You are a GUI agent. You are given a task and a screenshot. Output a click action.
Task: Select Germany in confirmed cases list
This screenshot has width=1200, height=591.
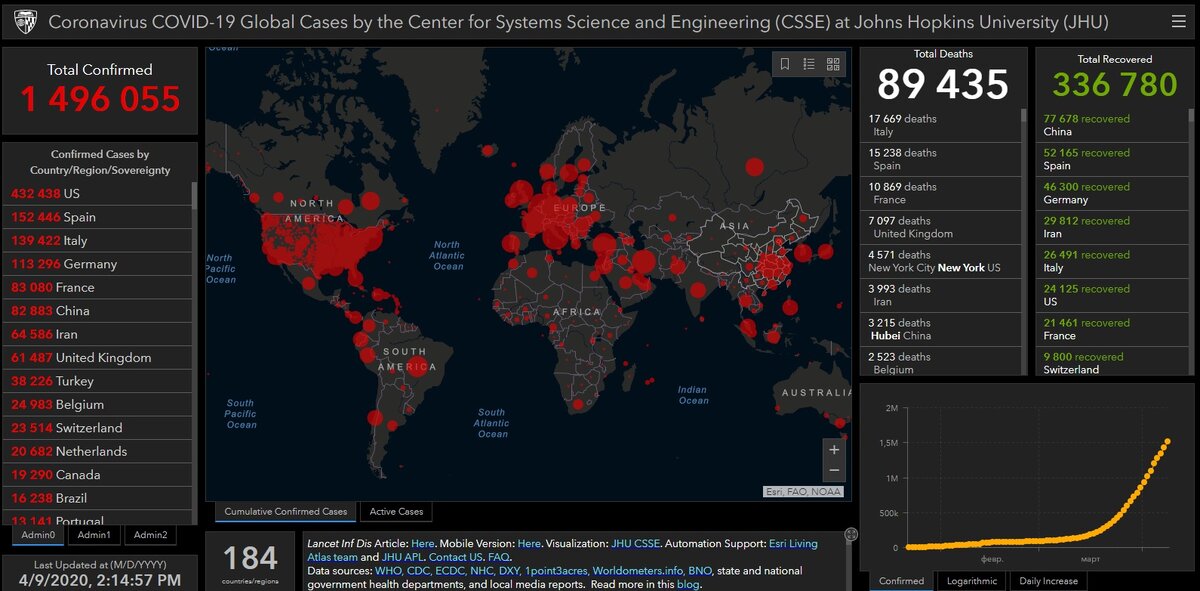click(97, 264)
